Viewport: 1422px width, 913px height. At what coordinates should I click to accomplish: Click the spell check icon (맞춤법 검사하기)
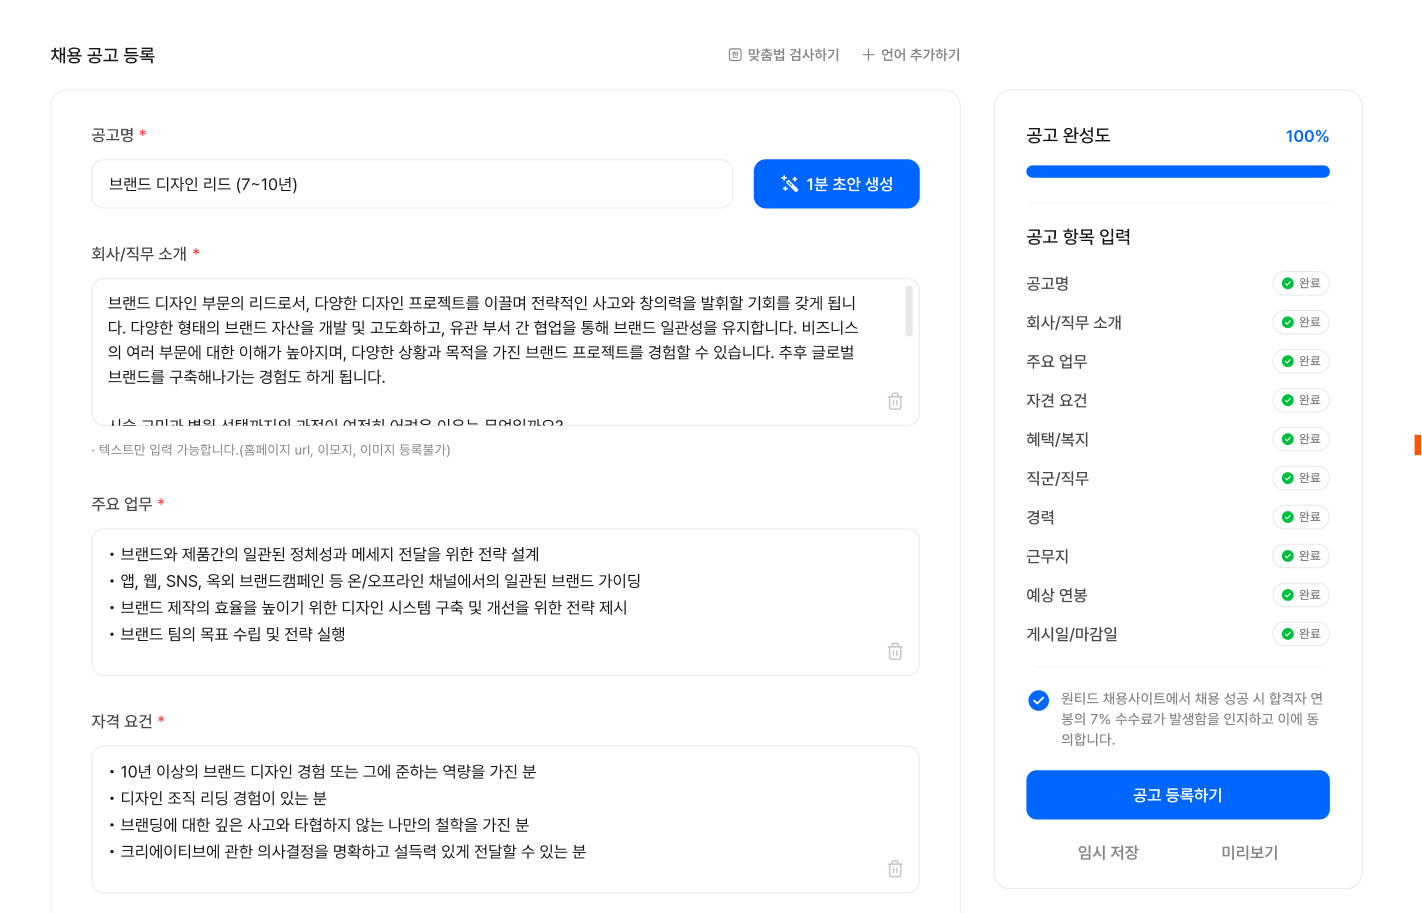(x=735, y=55)
